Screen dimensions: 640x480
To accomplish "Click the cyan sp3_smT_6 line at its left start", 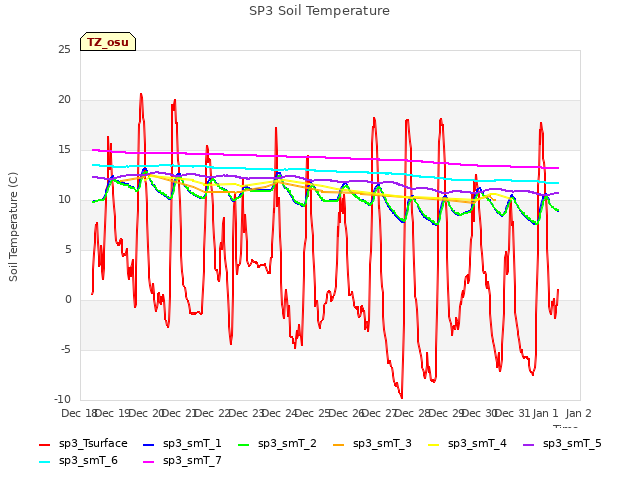I will pos(93,165).
